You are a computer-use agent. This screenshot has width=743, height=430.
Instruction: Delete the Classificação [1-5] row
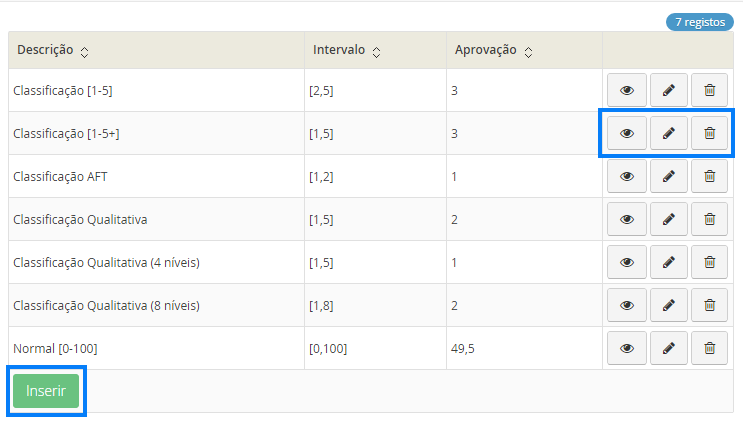(x=709, y=90)
